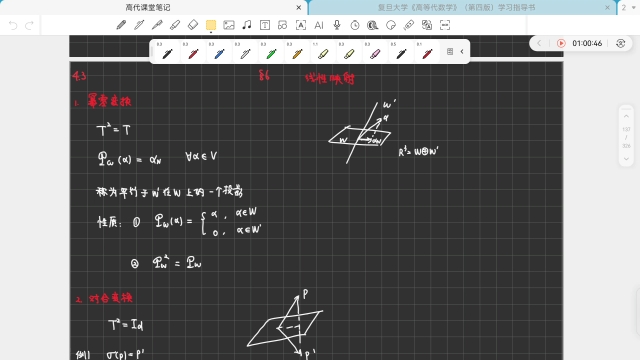Open the sticker tool
Viewport: 640px width, 360px height.
click(391, 25)
